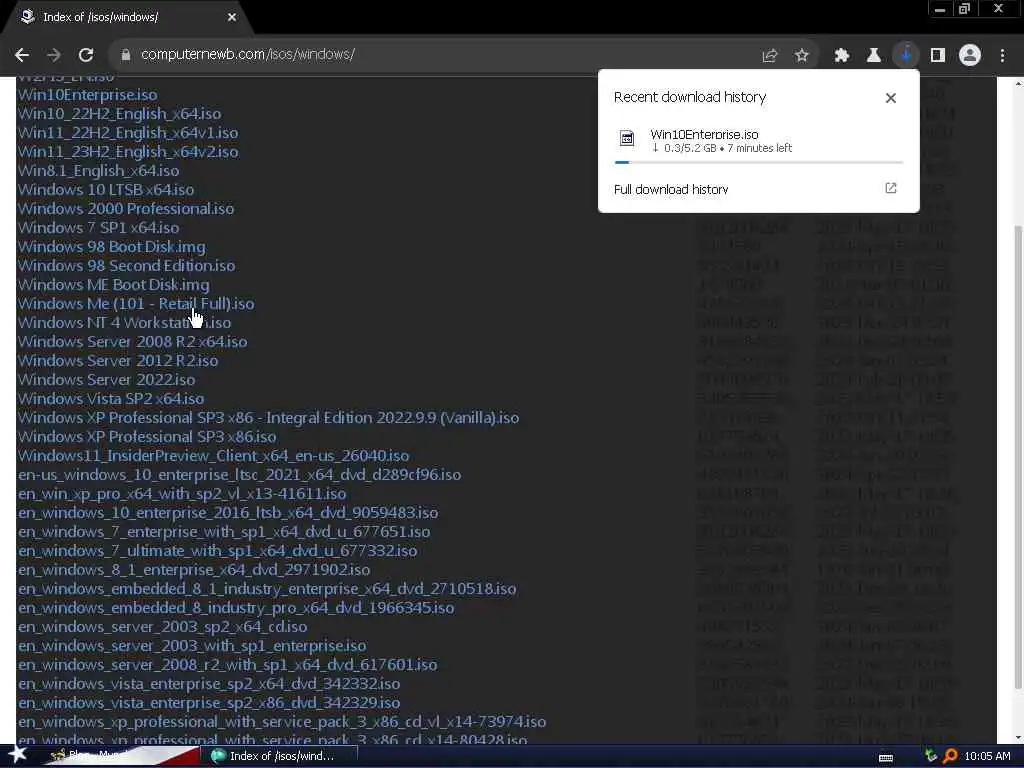Click the Win10Enterprise.iso download progress bar
The width and height of the screenshot is (1024, 768).
point(758,162)
